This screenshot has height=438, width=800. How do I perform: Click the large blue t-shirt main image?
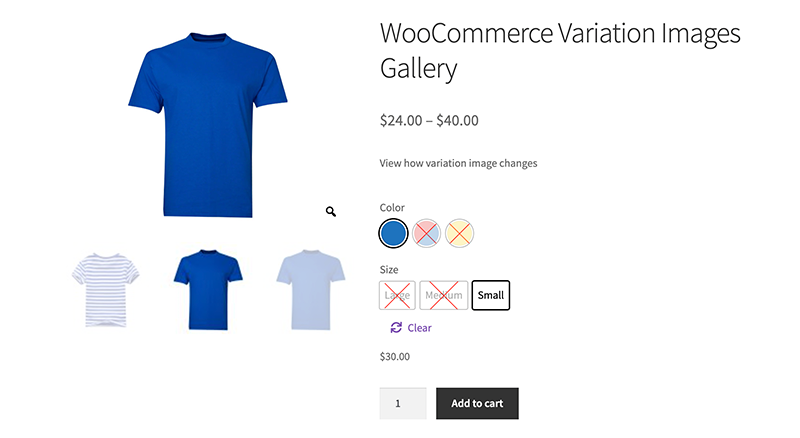coord(208,125)
